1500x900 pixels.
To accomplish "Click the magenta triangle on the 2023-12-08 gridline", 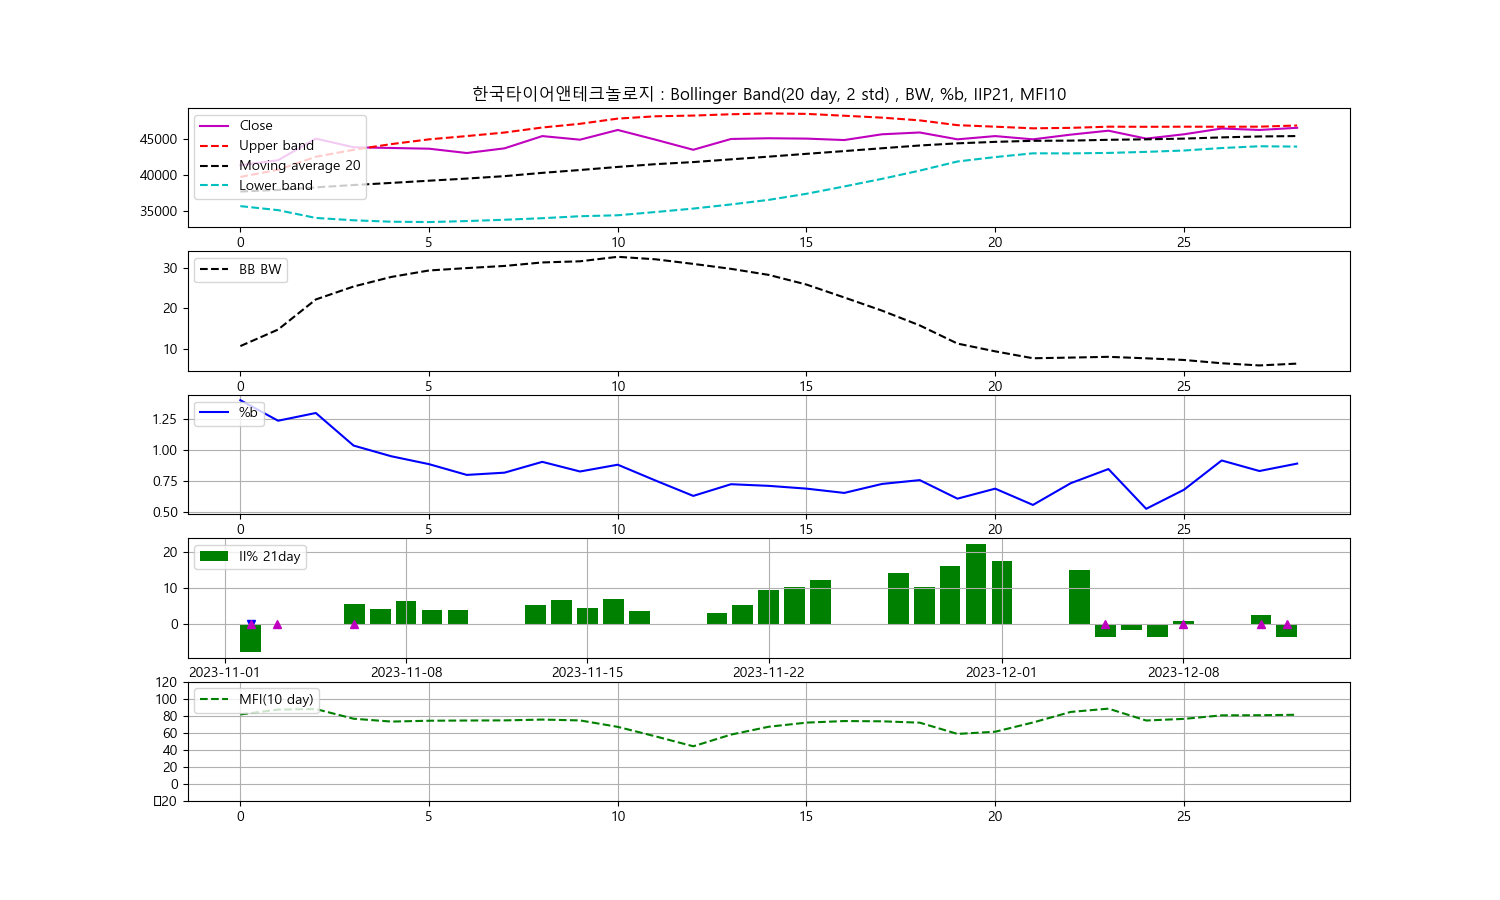I will (x=1183, y=624).
